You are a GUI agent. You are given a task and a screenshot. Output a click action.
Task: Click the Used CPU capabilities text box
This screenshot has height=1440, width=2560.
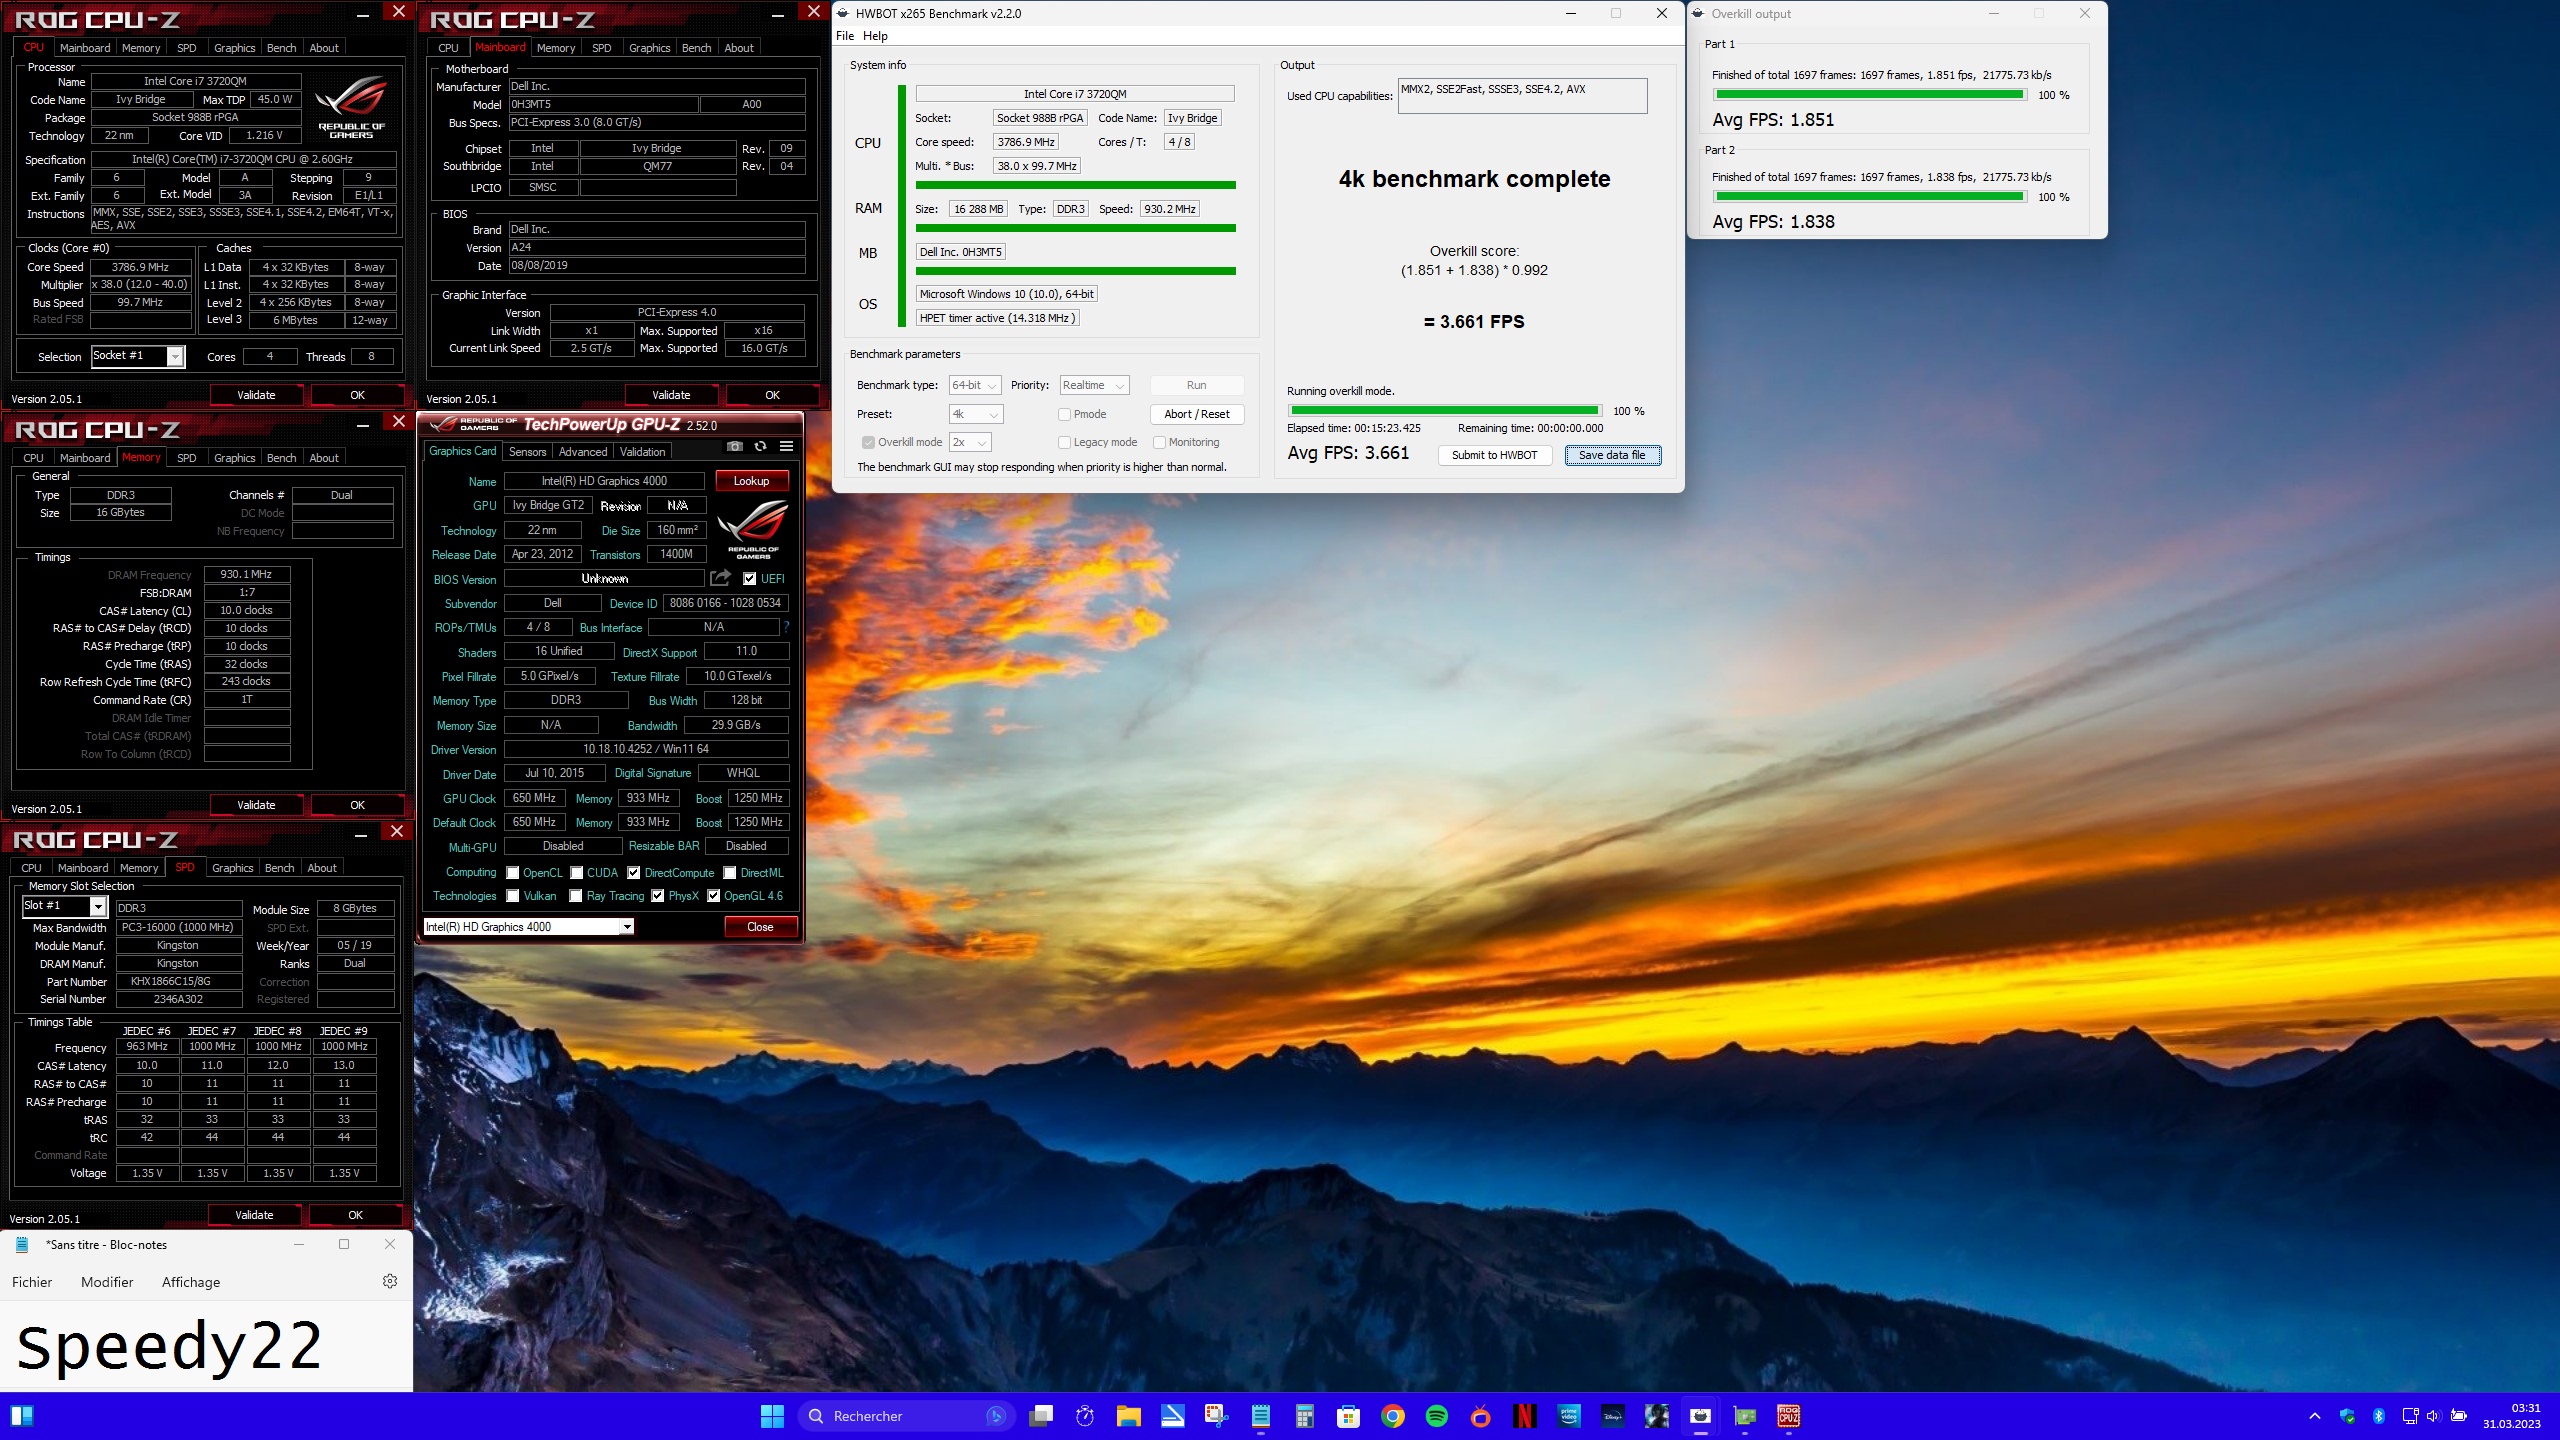tap(1522, 96)
